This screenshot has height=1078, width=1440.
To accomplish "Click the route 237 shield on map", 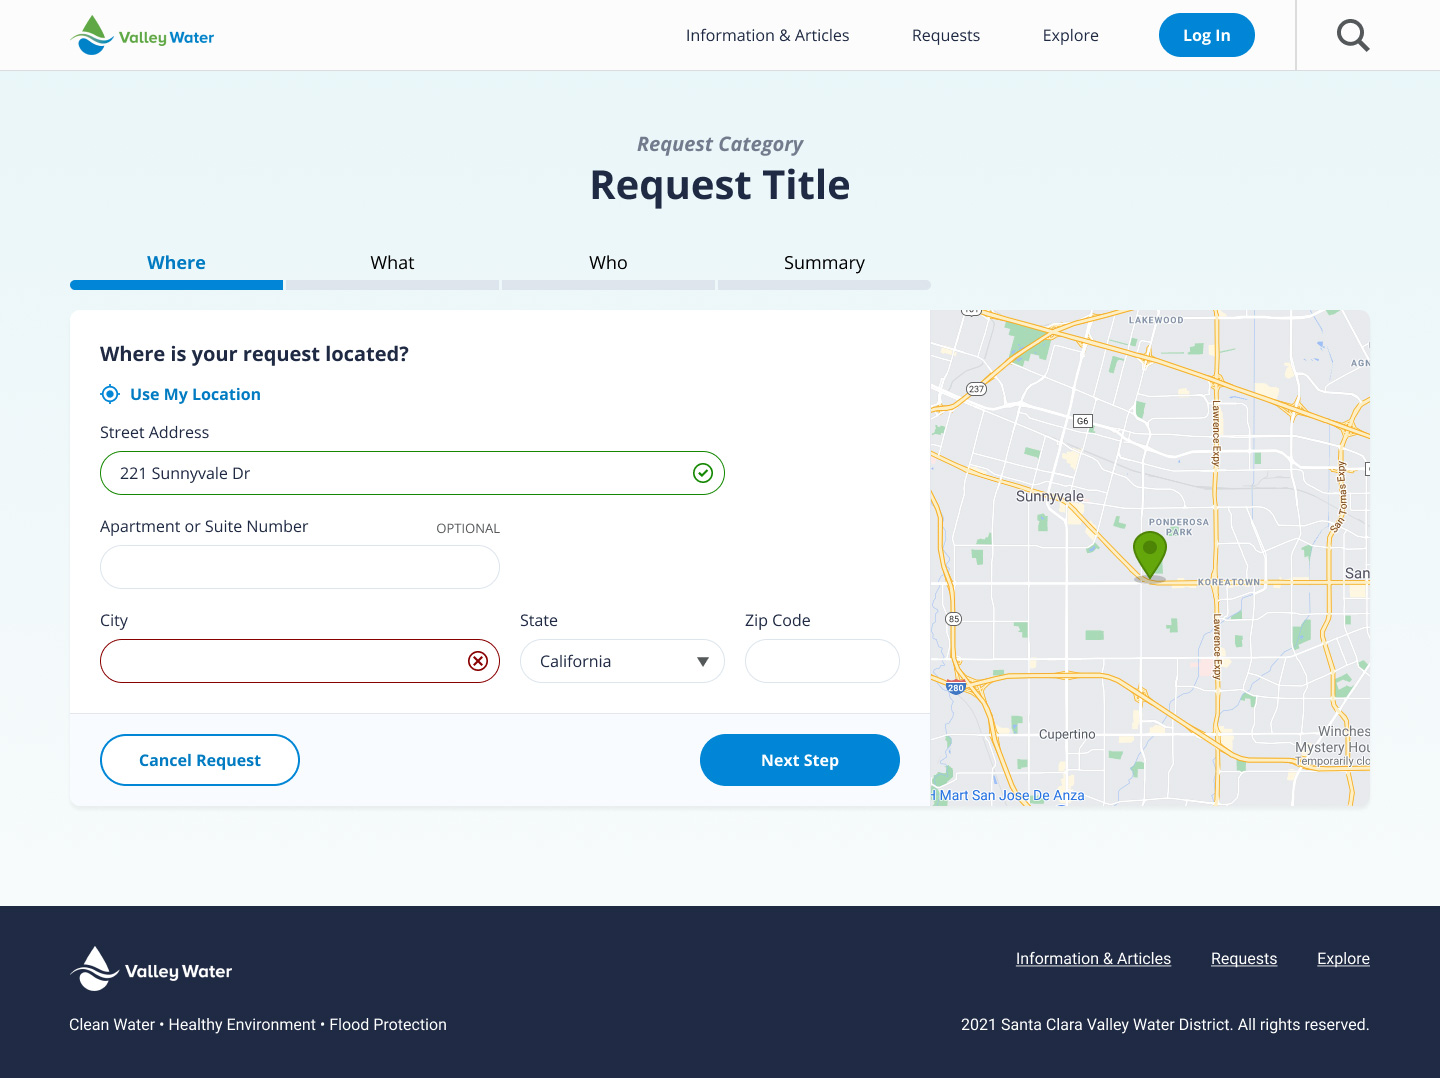I will coord(976,389).
